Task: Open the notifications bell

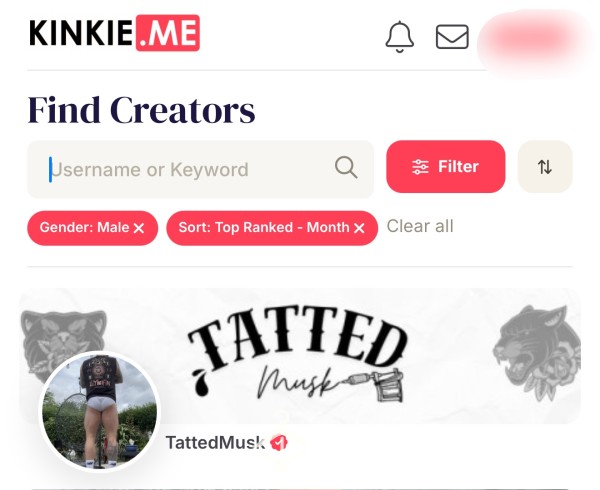Action: pos(399,37)
